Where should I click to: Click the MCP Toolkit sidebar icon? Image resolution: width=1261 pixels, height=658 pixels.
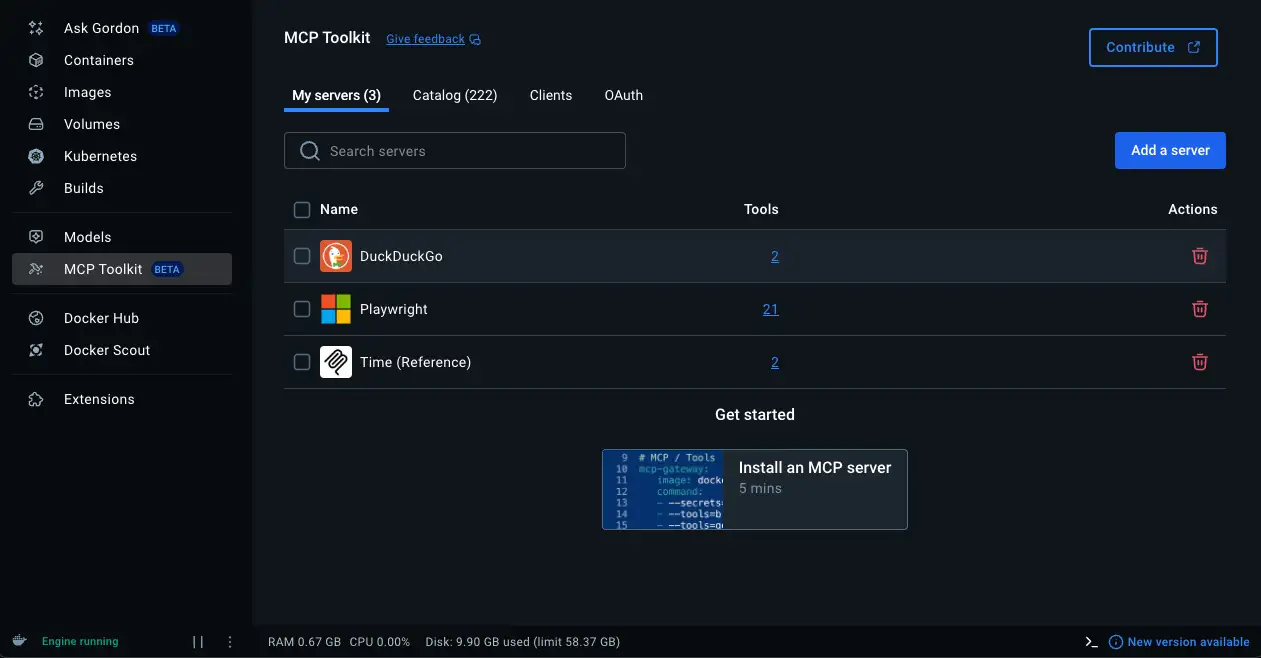click(x=36, y=269)
